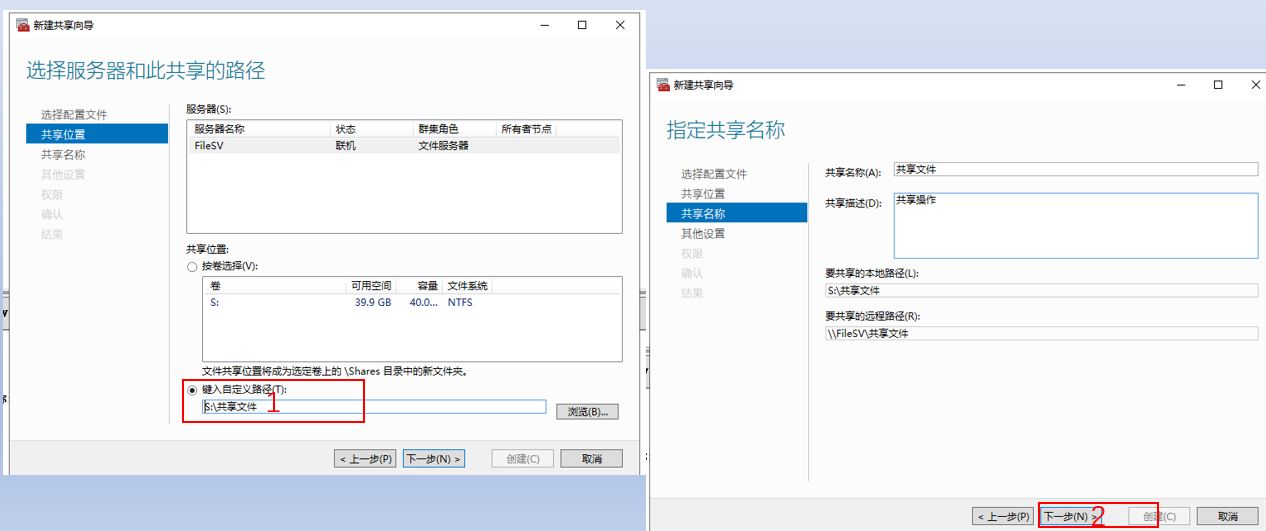Click the wizard icon in right window title bar

(x=662, y=85)
